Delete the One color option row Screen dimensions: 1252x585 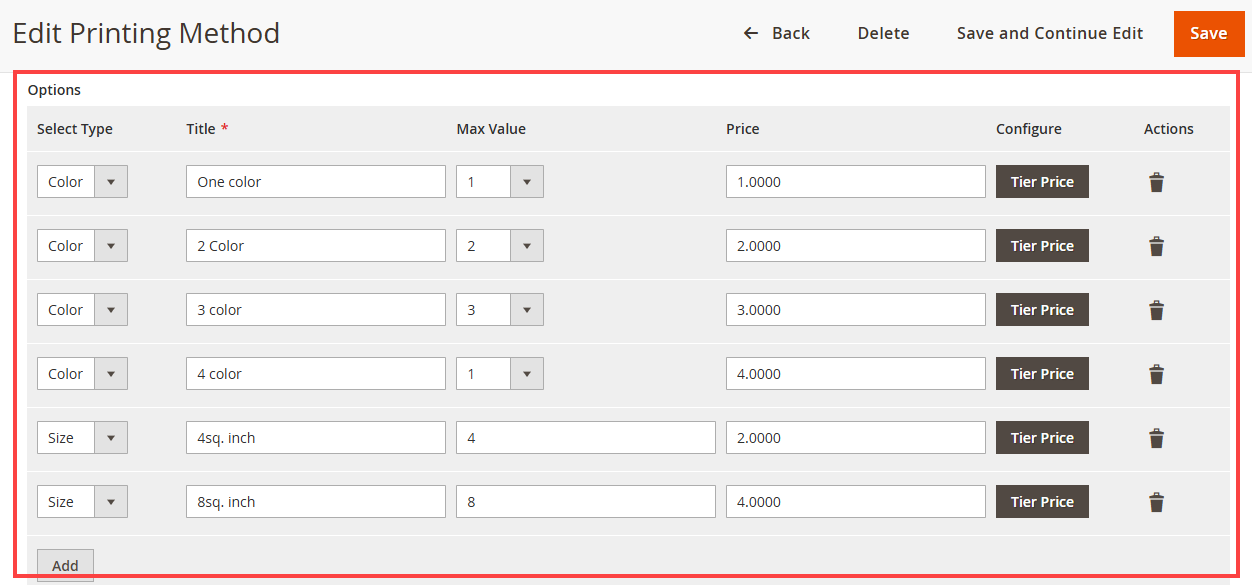pyautogui.click(x=1156, y=182)
